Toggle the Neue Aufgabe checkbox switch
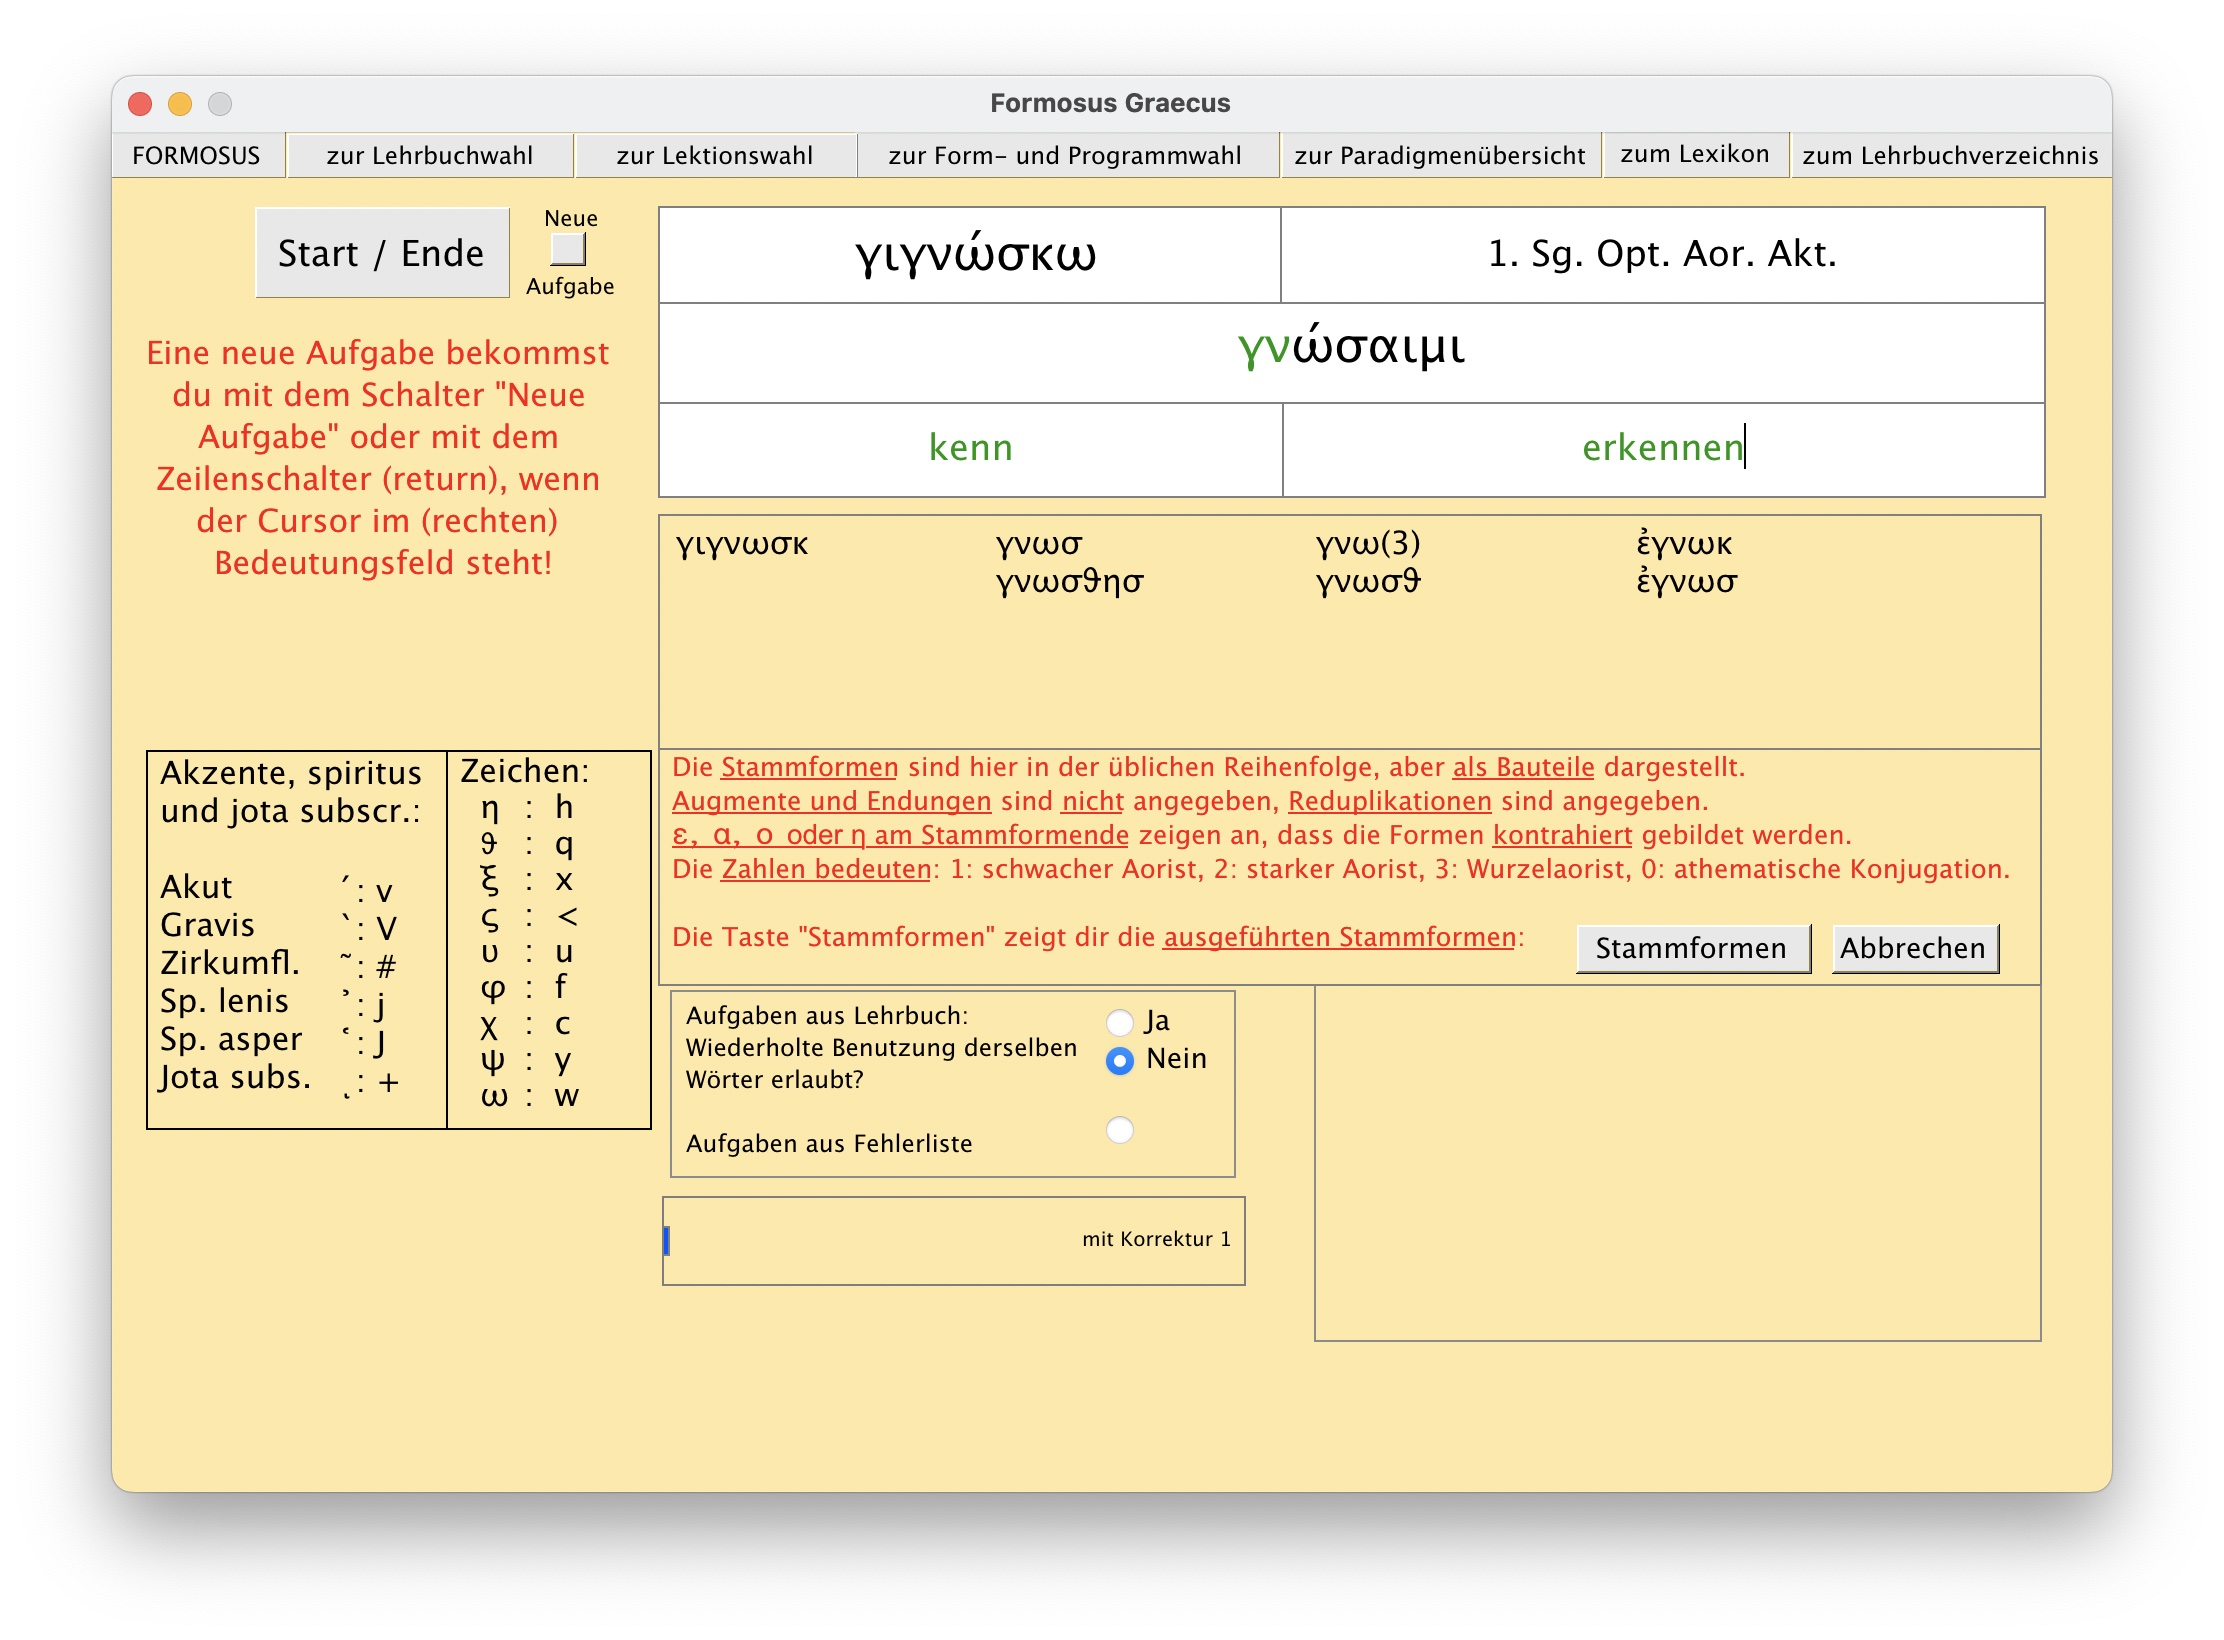The image size is (2224, 1640). (568, 249)
